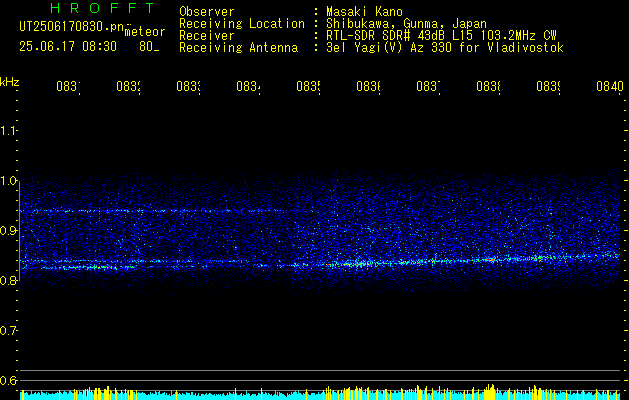
Task: Click the word meteor in the header
Action: [145, 32]
